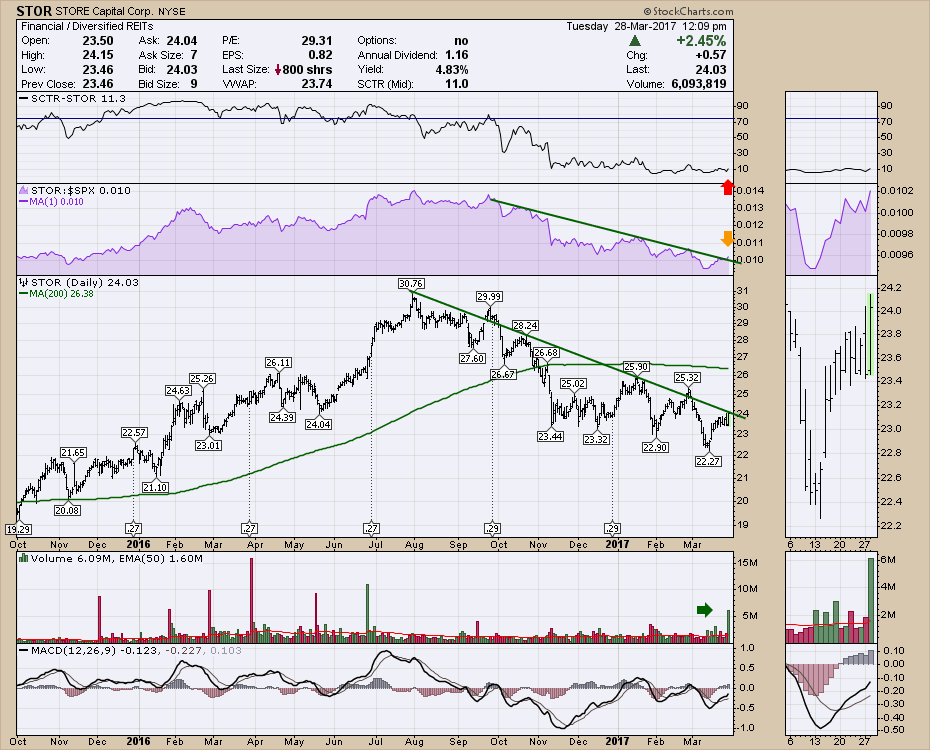
Task: Click the 22.57 price label
Action: pyautogui.click(x=134, y=433)
